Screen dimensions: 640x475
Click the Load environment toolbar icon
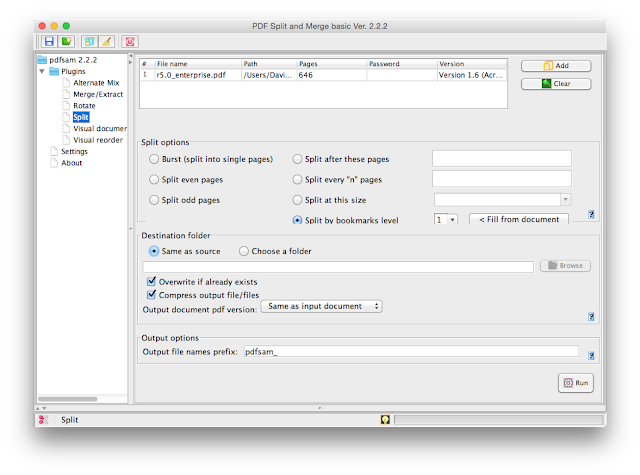pyautogui.click(x=66, y=41)
